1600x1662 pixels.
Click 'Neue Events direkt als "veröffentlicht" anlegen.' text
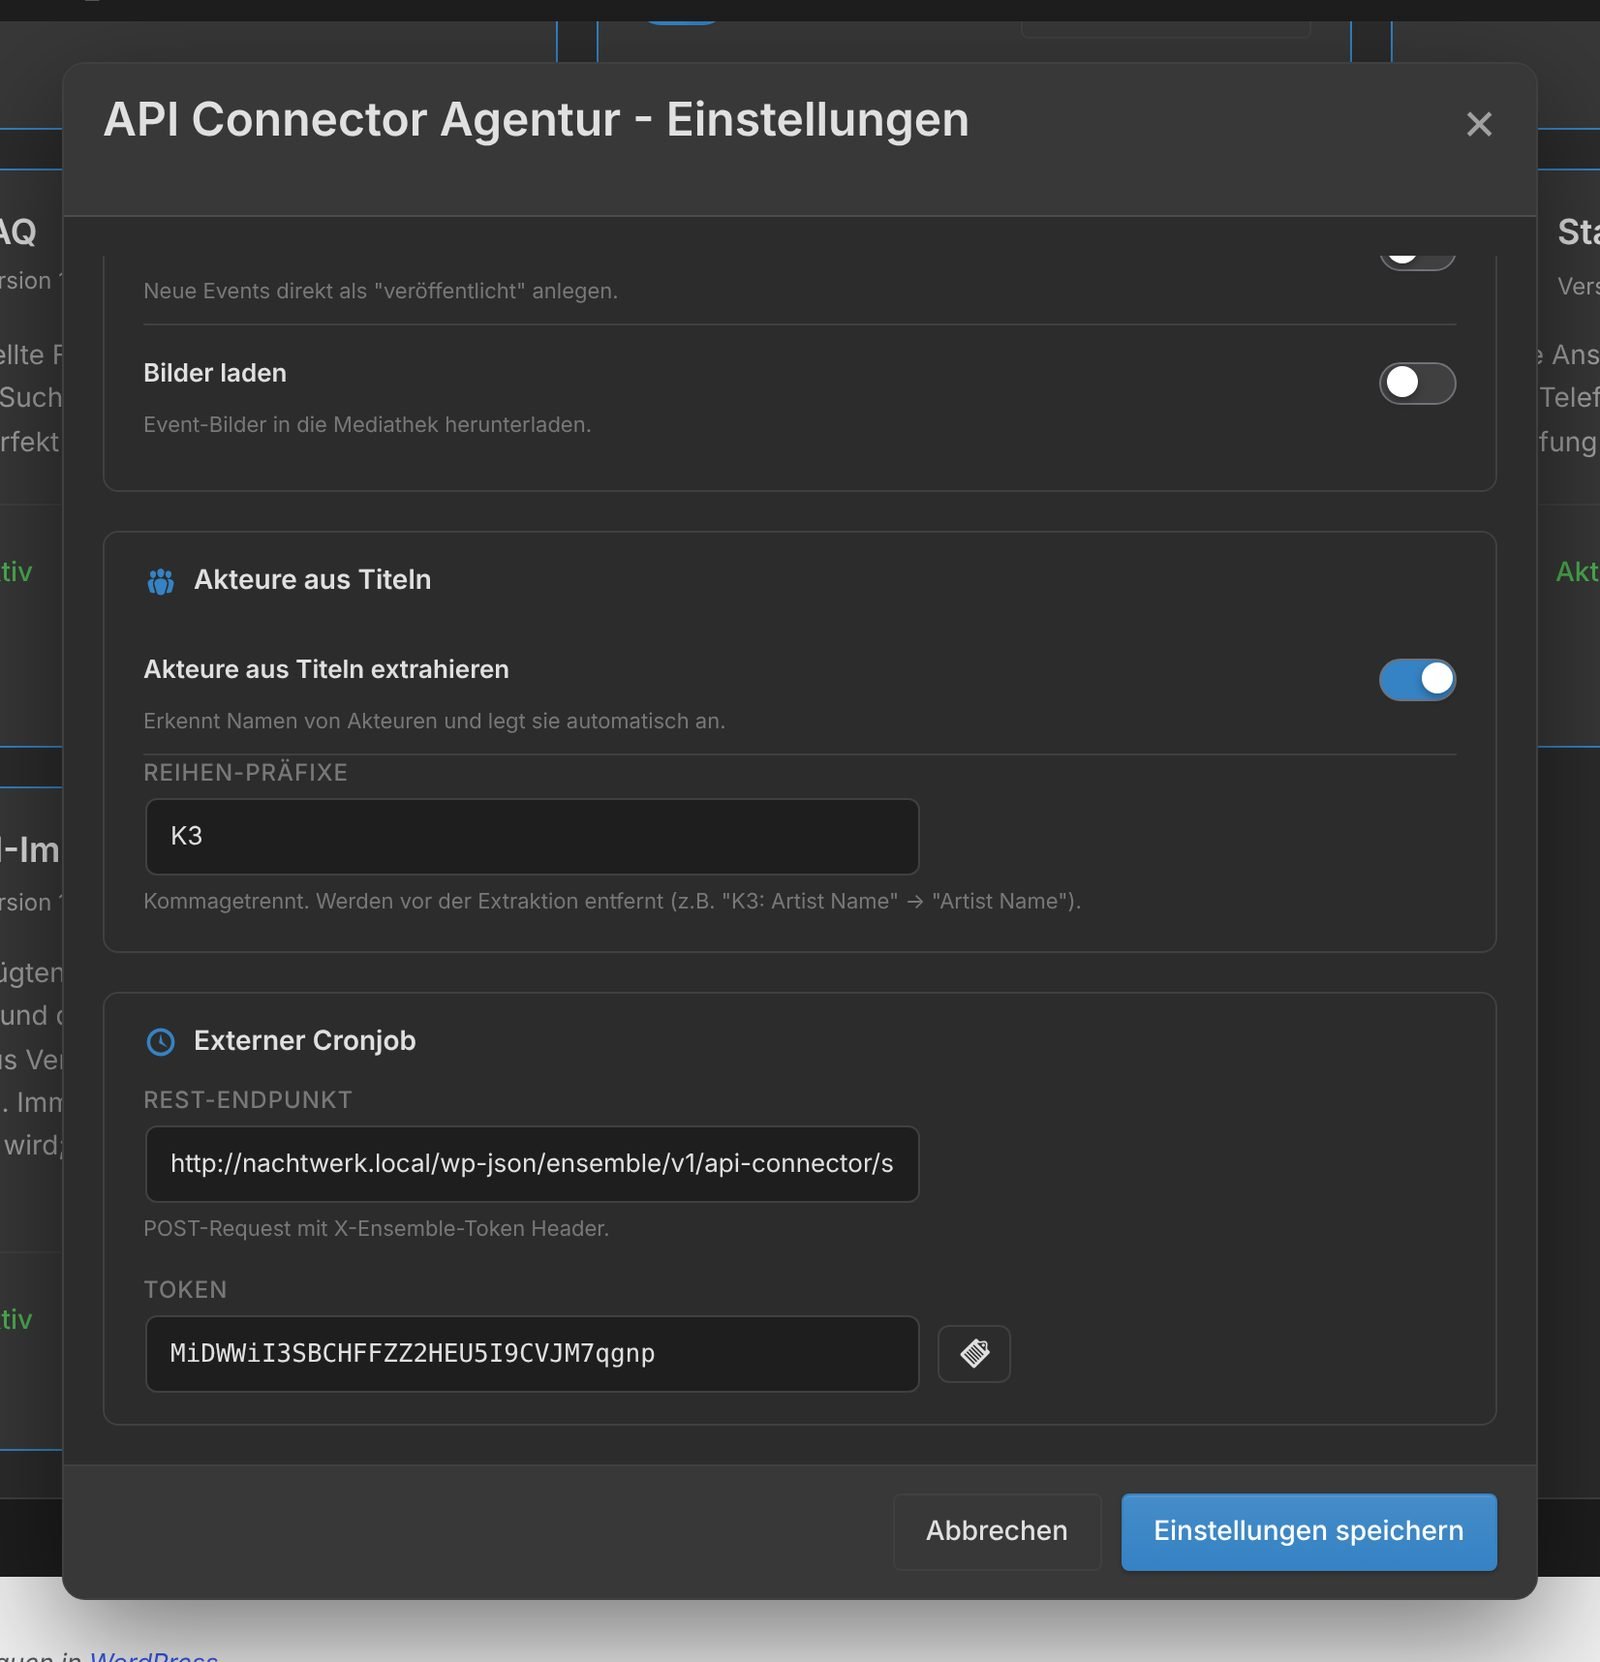click(381, 291)
